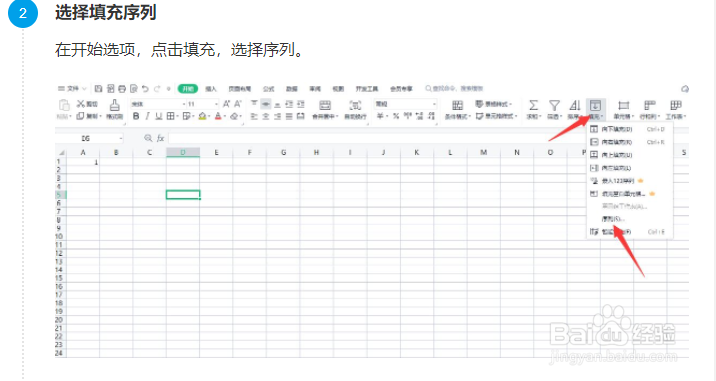Switch to the 公式 tab

(x=268, y=89)
